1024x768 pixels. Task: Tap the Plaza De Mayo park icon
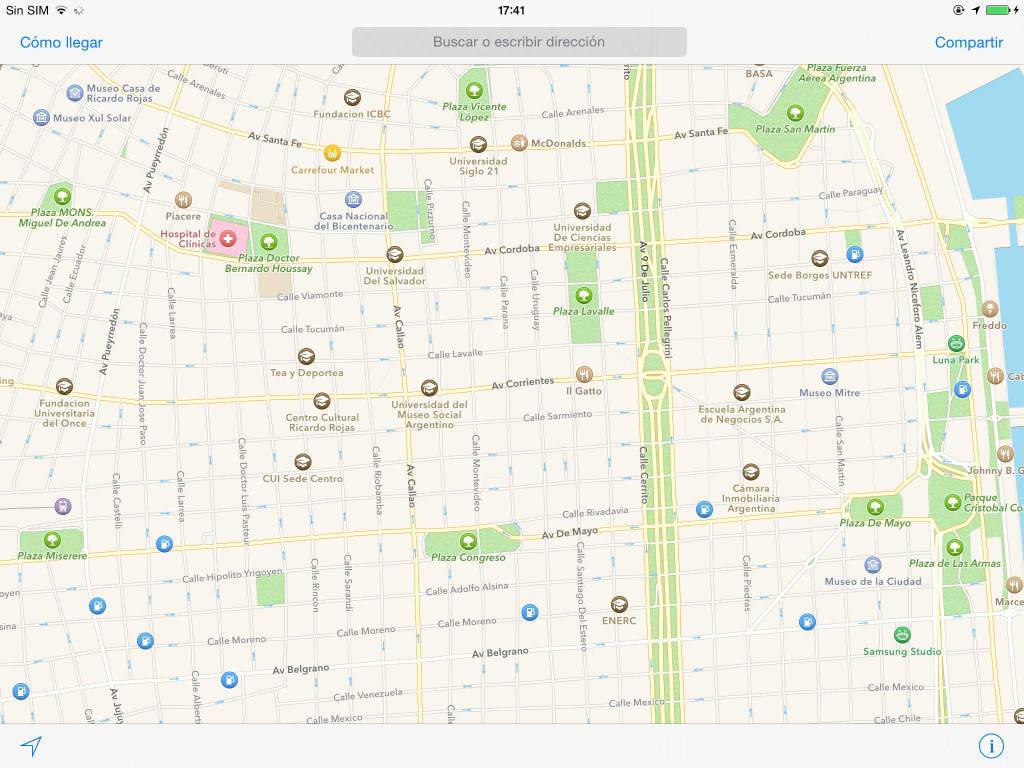coord(875,506)
